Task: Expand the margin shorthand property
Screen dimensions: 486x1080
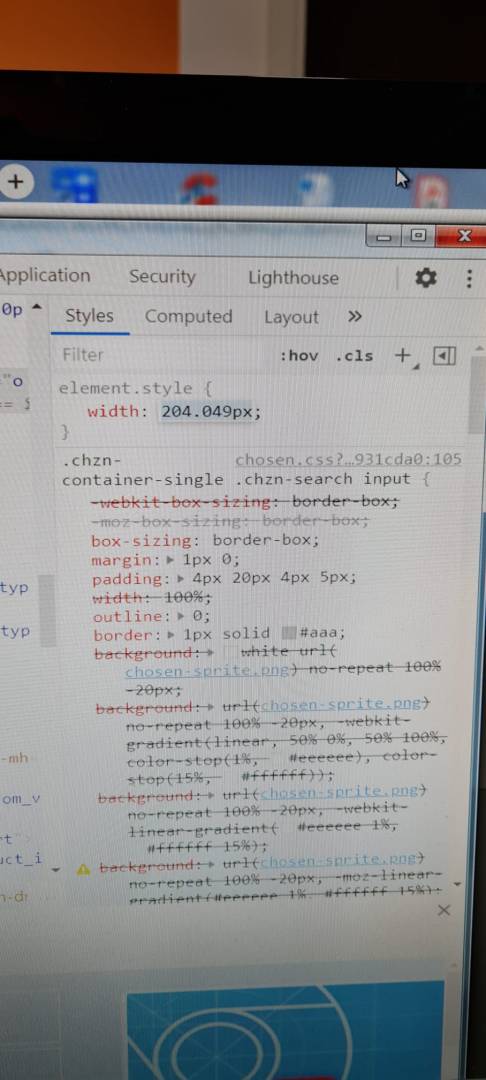Action: click(171, 559)
